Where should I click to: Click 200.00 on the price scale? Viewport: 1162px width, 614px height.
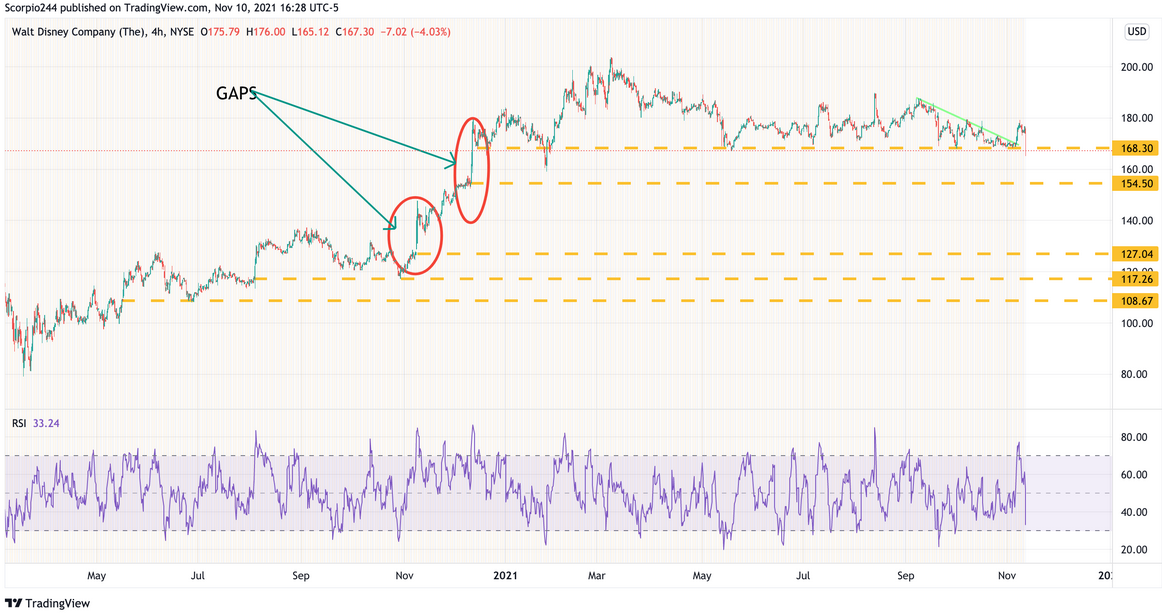click(x=1137, y=67)
